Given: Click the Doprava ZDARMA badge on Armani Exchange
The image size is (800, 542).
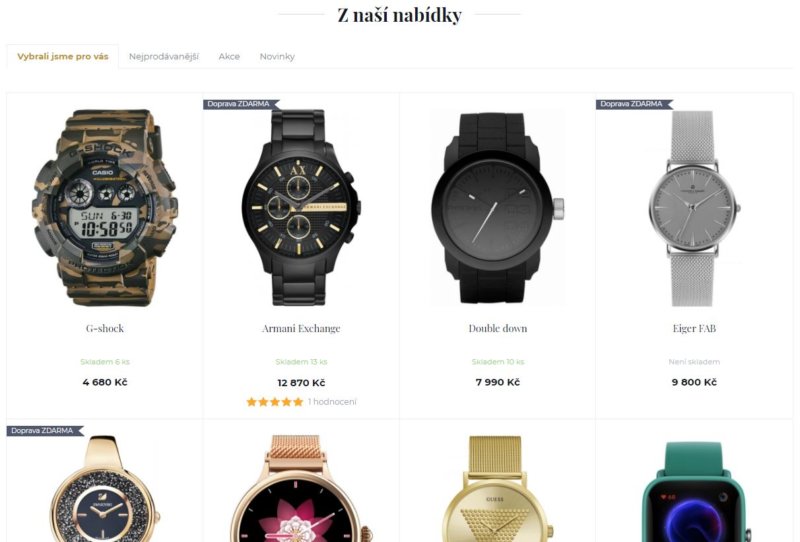Looking at the screenshot, I should click(241, 104).
